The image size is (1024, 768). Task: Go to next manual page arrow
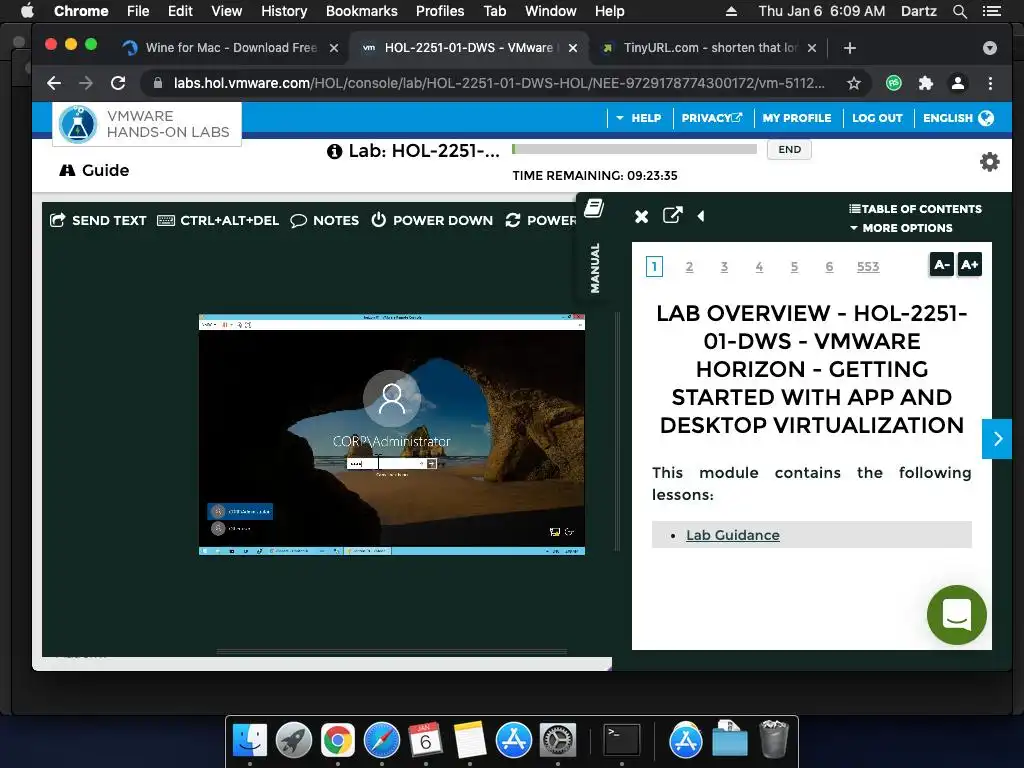(997, 439)
